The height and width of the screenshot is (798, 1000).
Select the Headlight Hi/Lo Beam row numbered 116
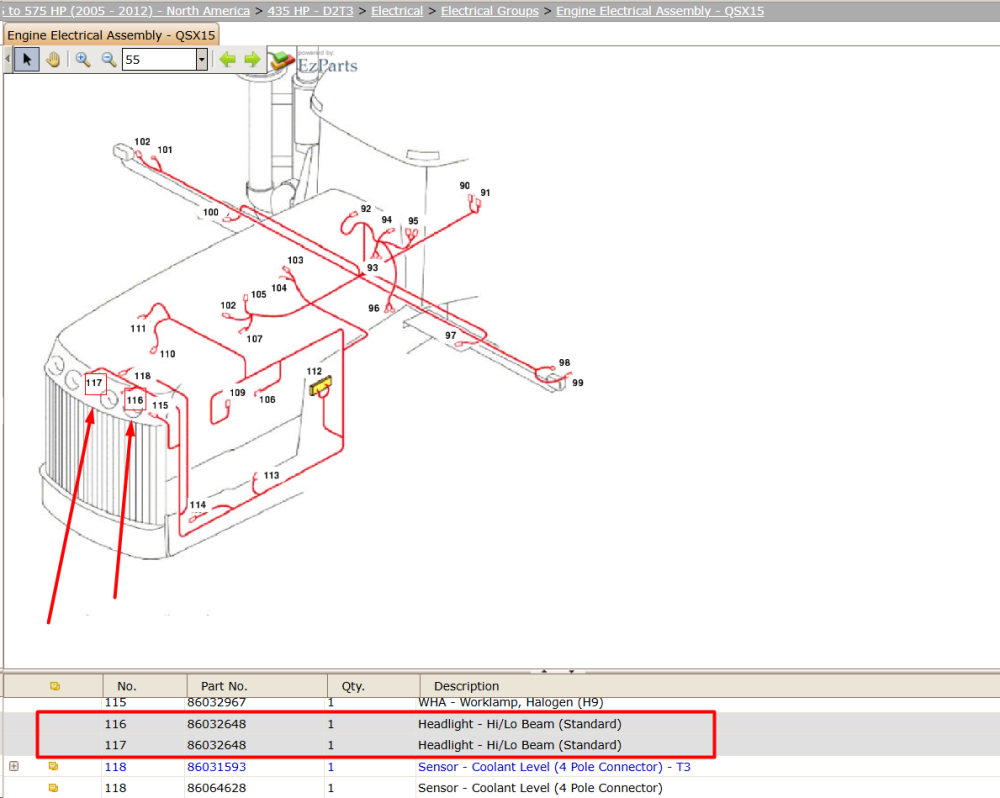pos(500,724)
